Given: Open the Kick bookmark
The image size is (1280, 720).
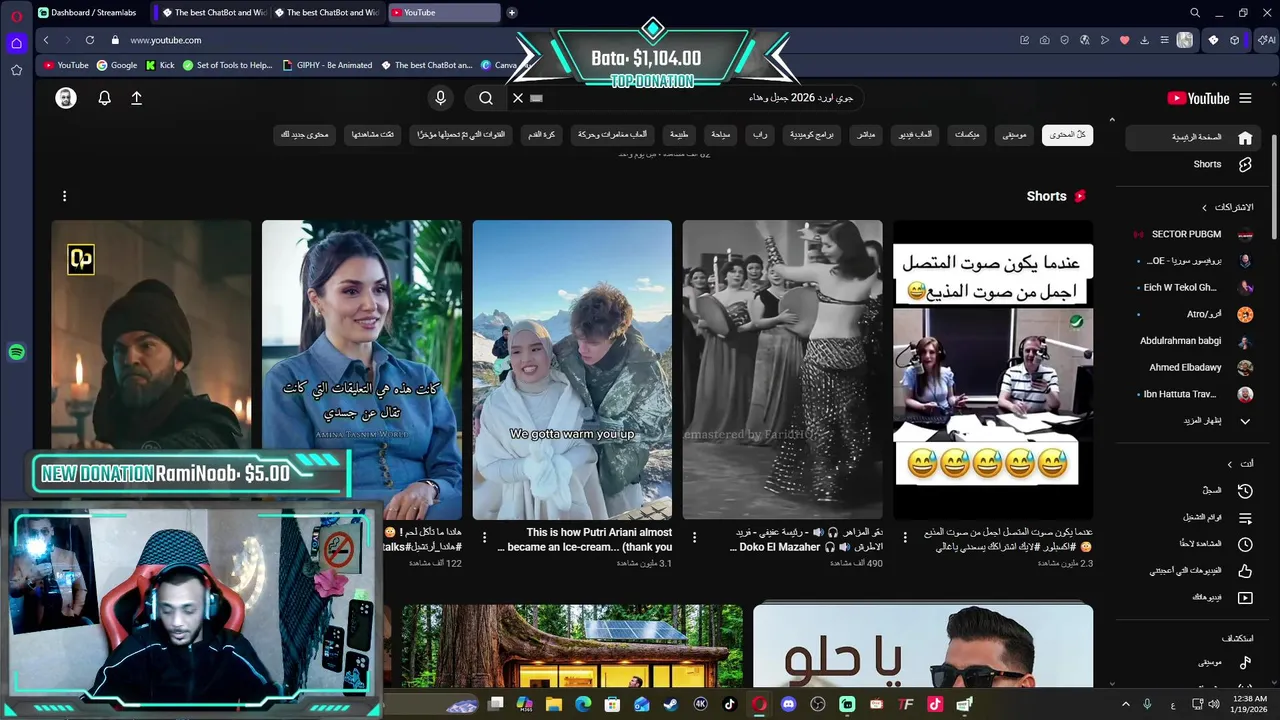Looking at the screenshot, I should (x=160, y=65).
